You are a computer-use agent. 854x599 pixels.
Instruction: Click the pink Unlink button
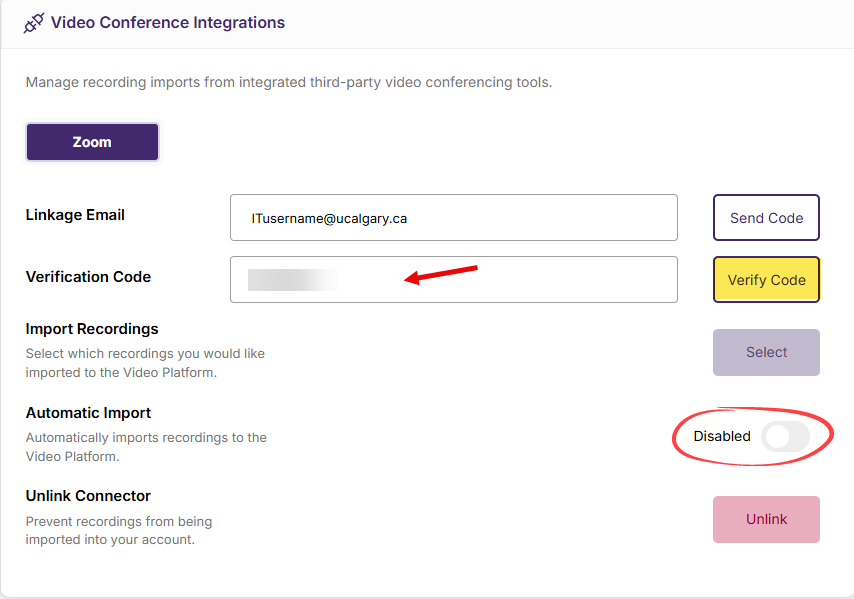766,519
